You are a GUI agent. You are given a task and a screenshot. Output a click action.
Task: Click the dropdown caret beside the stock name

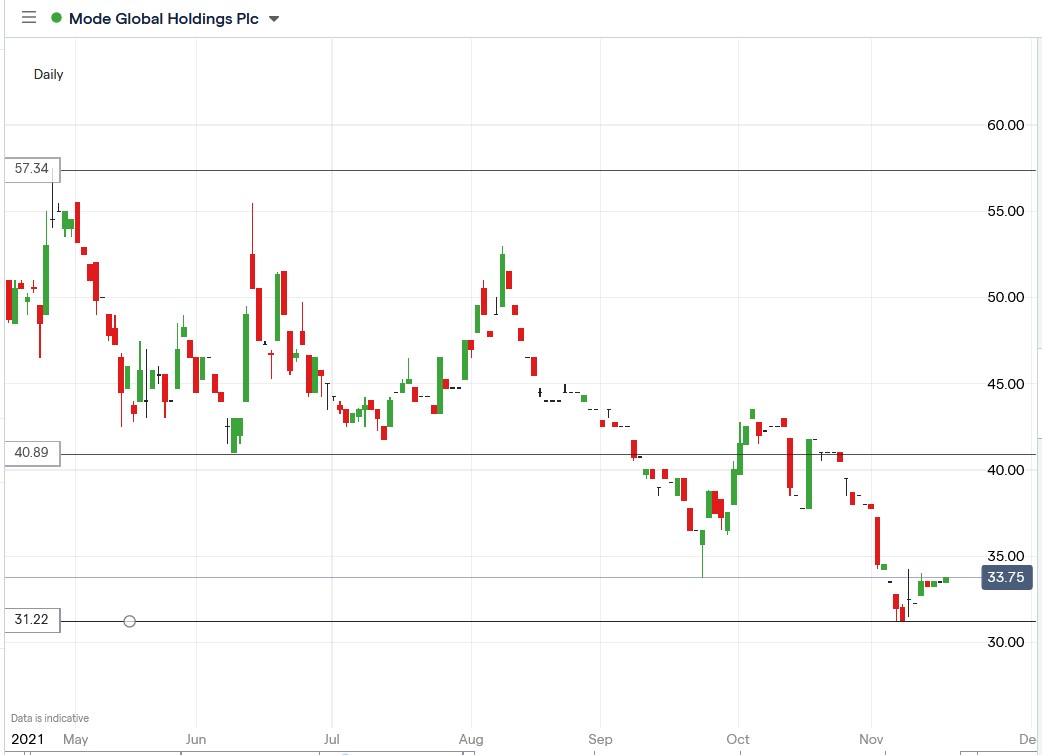coord(273,18)
